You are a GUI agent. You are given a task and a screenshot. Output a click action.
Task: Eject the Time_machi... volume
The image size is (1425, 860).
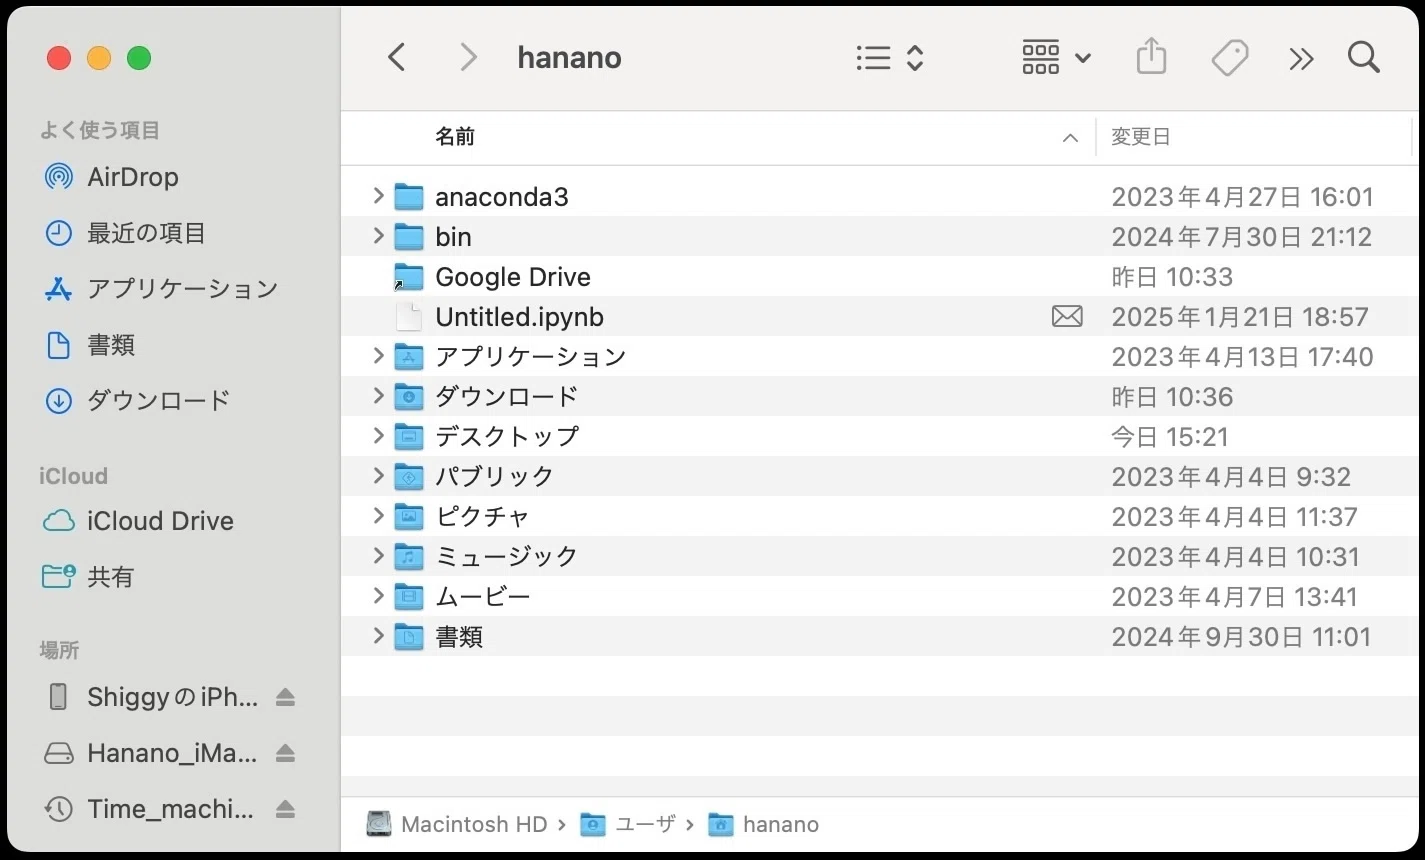[285, 809]
